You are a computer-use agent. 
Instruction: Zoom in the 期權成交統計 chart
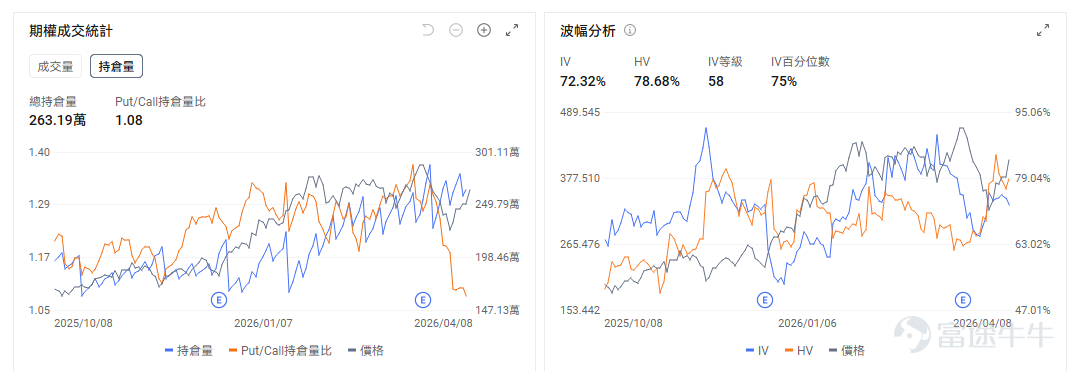click(484, 30)
